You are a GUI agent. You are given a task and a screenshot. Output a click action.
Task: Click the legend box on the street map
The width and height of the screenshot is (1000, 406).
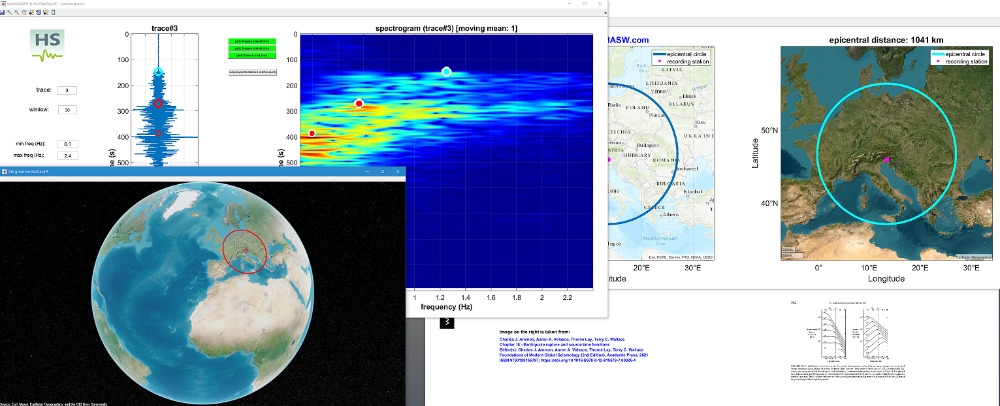click(x=680, y=57)
